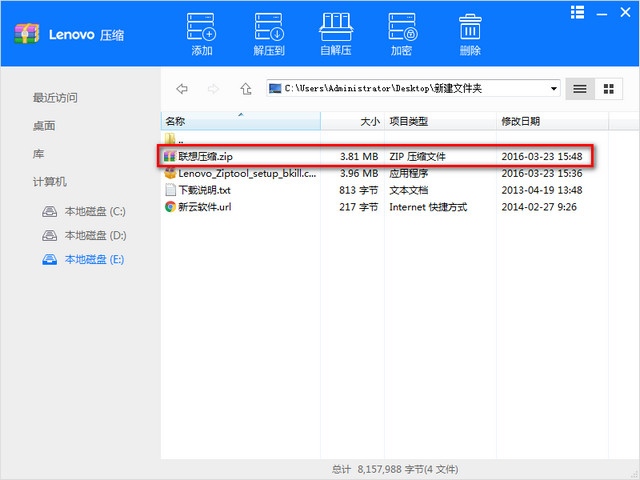This screenshot has height=480, width=640.
Task: Go back with the left arrow button
Action: point(182,89)
